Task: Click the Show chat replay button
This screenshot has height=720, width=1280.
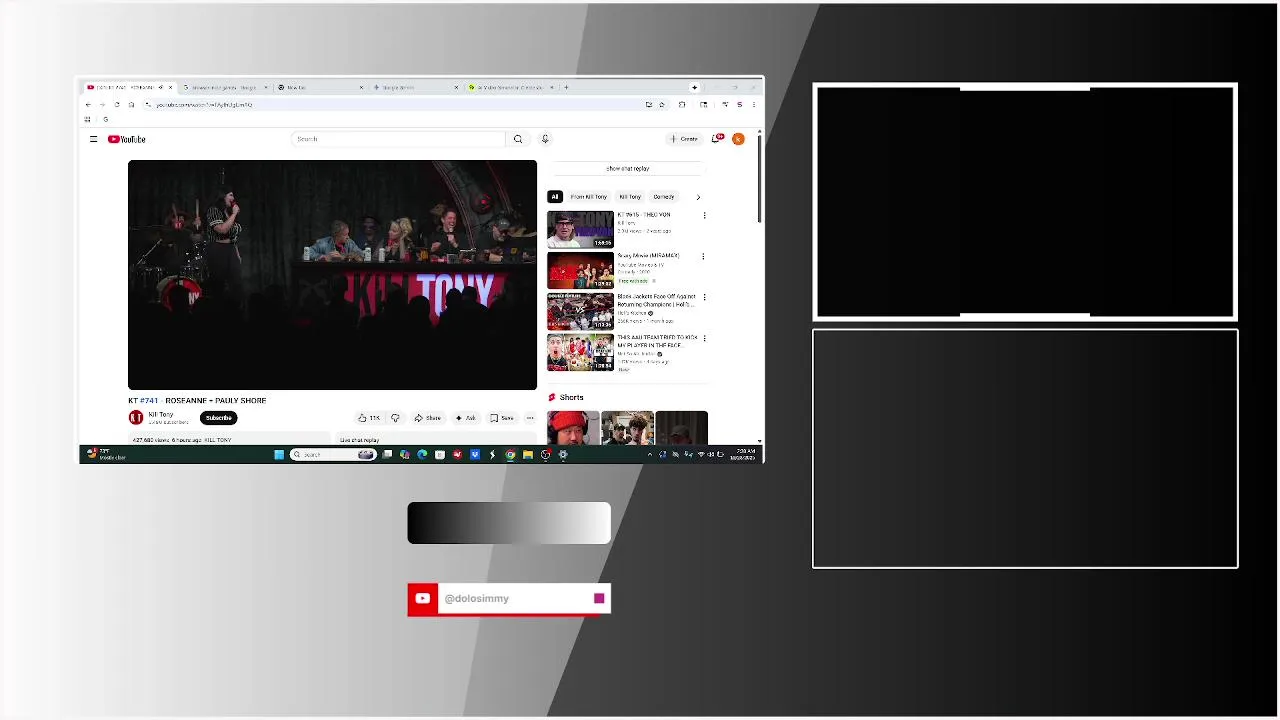Action: pos(628,169)
